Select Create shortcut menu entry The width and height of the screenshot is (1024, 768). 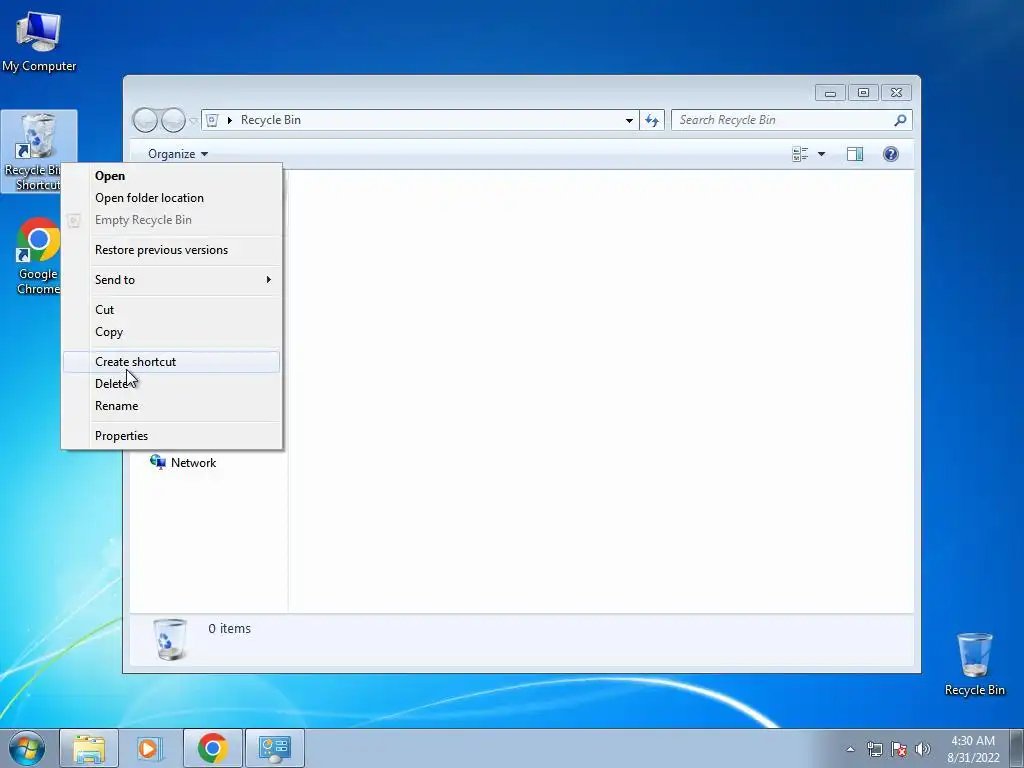click(172, 362)
